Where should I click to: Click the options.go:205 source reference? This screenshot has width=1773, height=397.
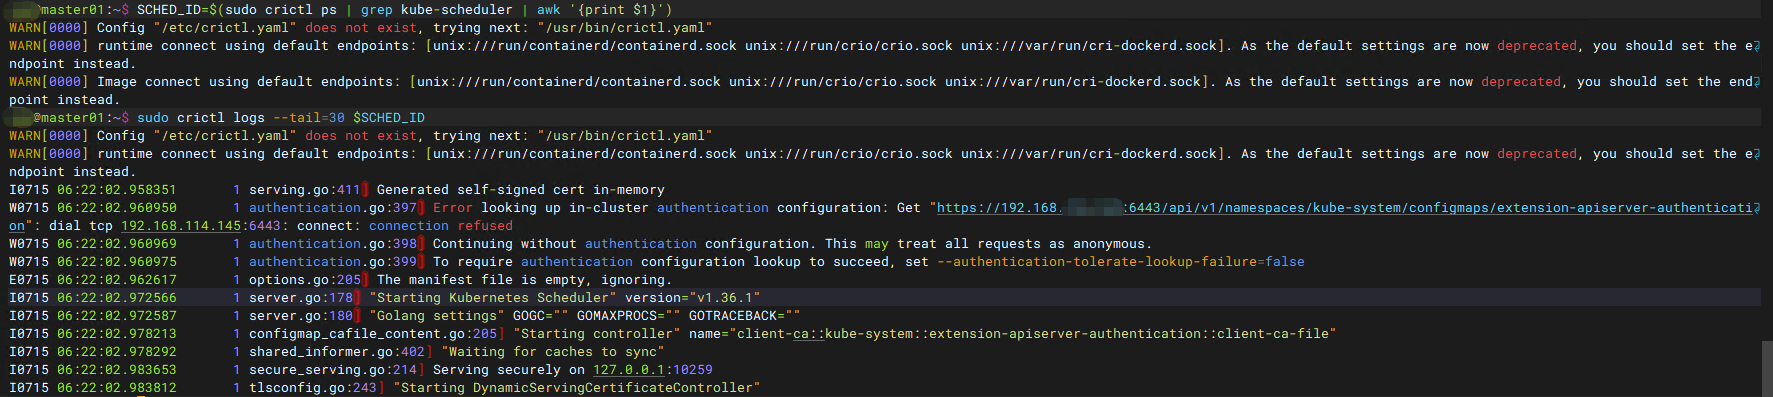(x=305, y=280)
